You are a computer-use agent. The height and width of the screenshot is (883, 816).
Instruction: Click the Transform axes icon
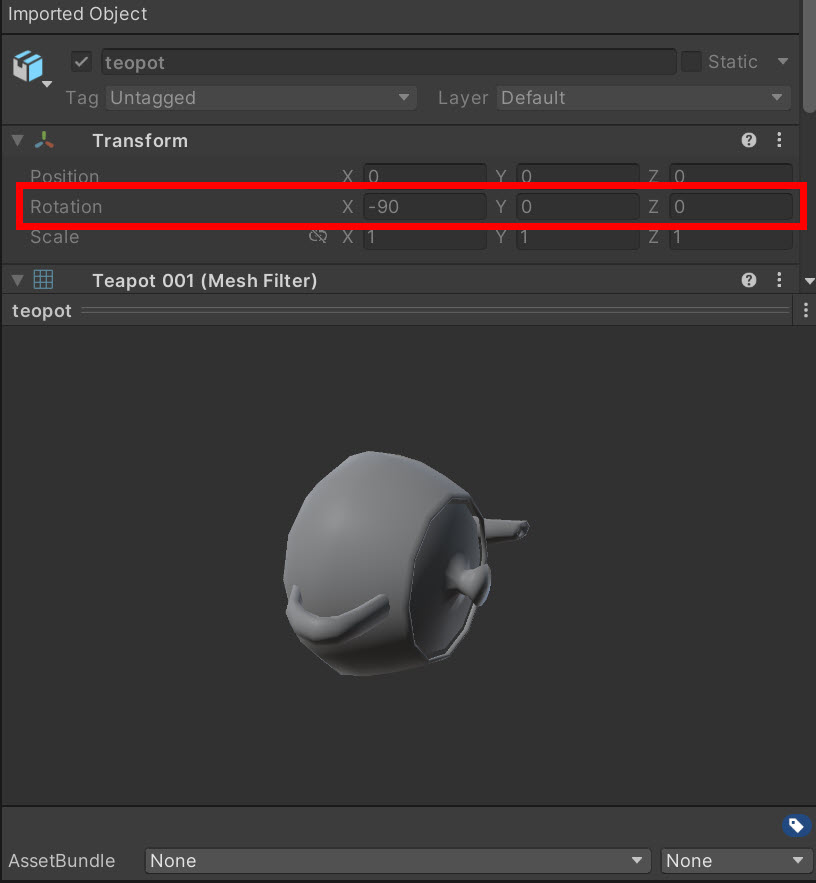coord(44,140)
